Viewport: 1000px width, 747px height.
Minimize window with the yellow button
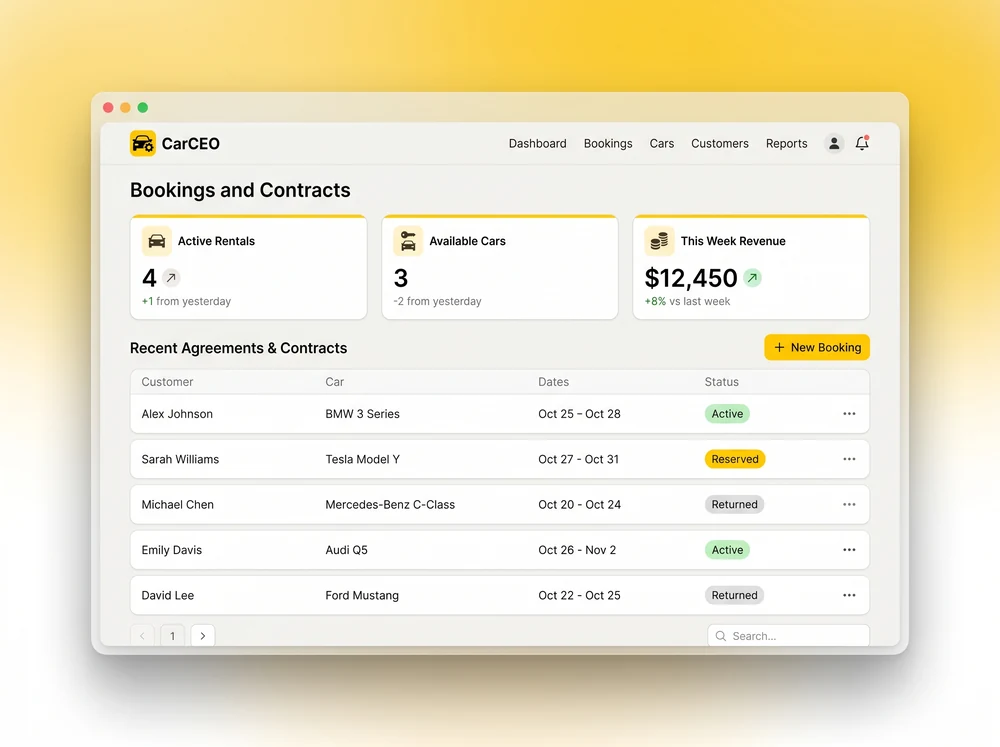pos(126,107)
